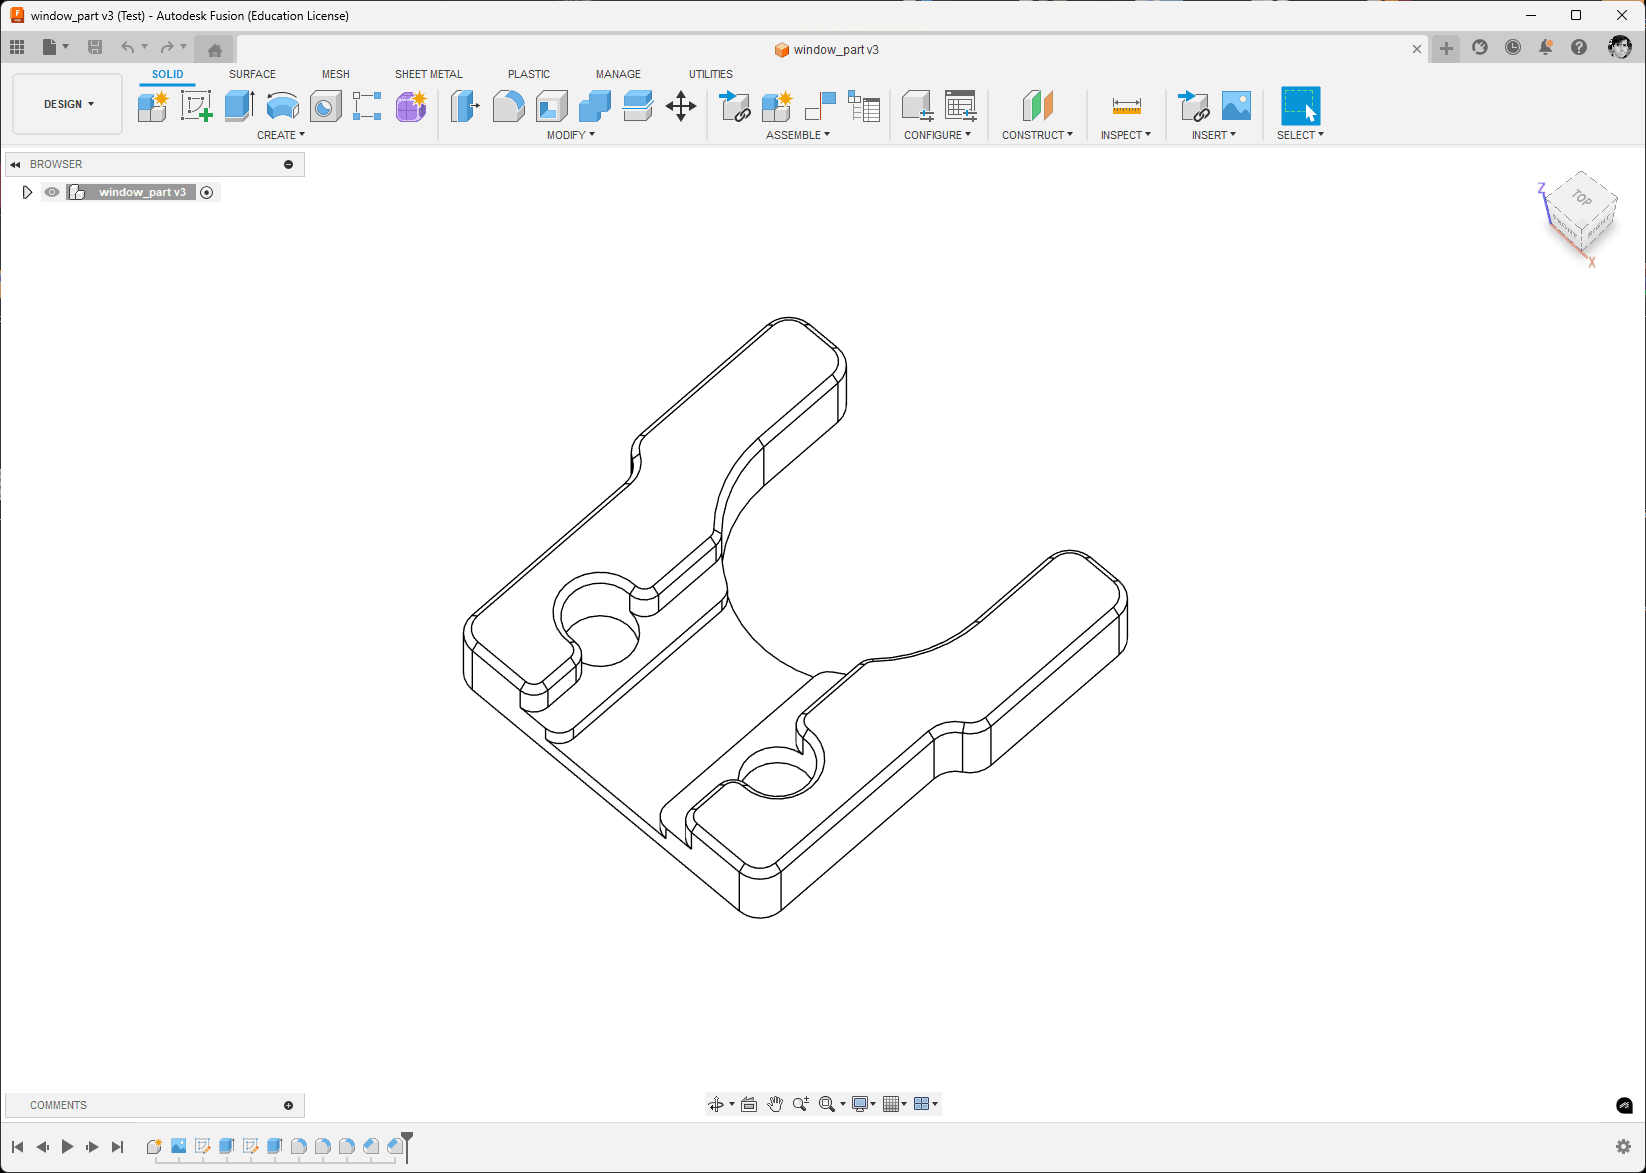Hide the browser using double-arrow icon
Image resolution: width=1646 pixels, height=1173 pixels.
pos(15,164)
